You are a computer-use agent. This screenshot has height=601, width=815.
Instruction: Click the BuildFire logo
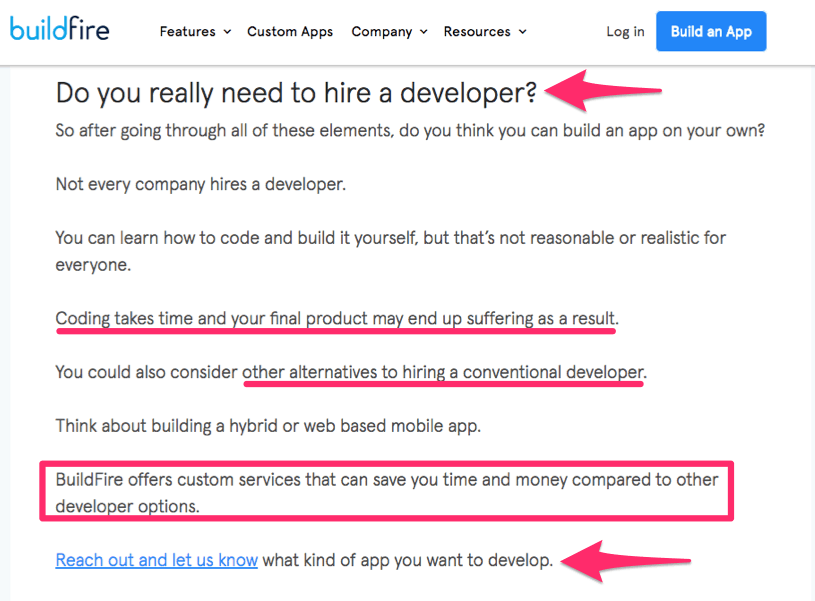pyautogui.click(x=60, y=30)
